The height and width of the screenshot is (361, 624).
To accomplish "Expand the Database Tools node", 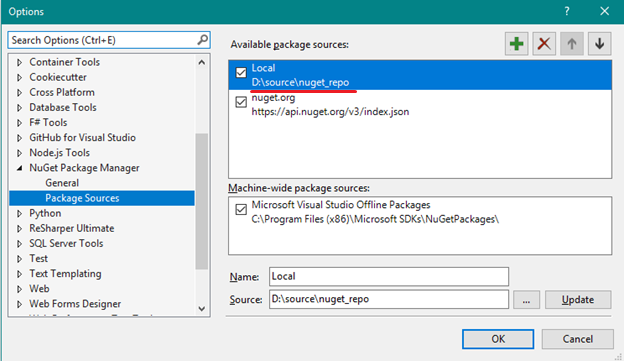I will 19,108.
